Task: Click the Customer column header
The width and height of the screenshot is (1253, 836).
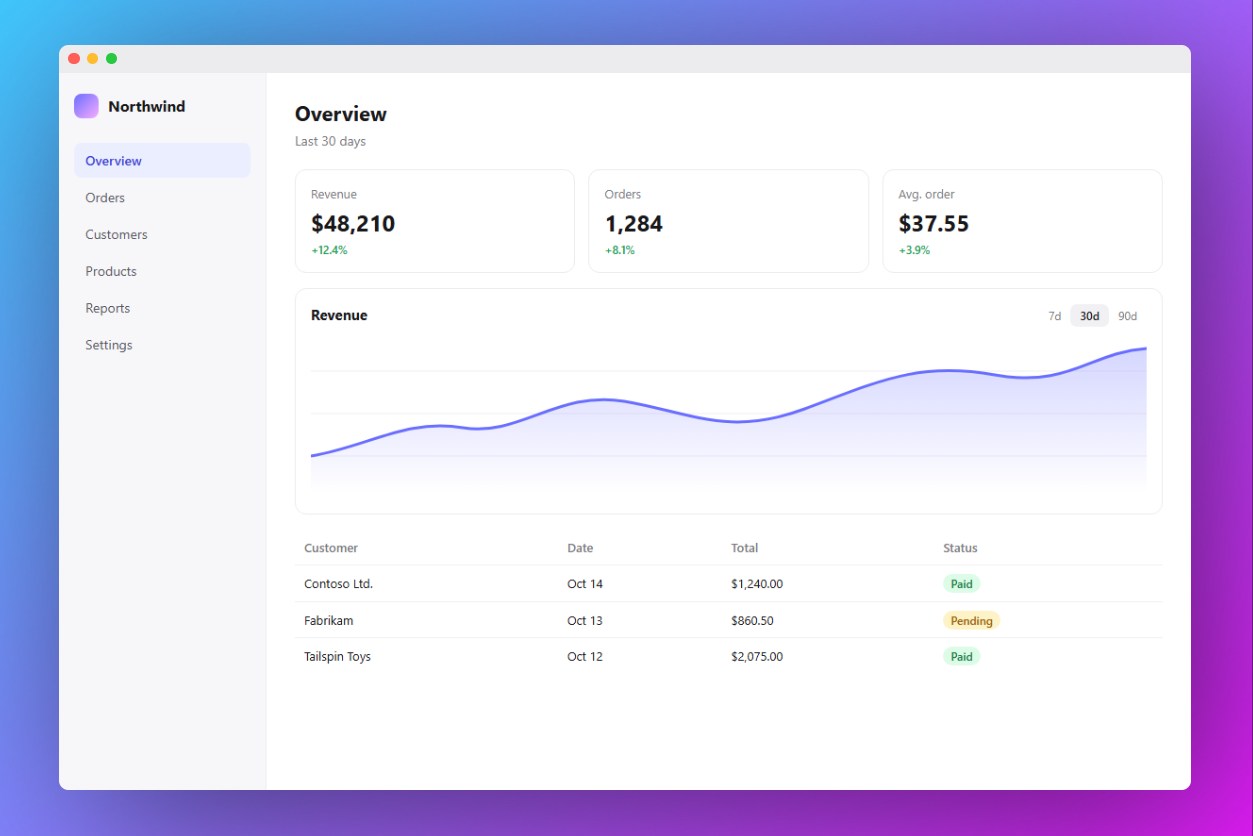Action: 331,548
